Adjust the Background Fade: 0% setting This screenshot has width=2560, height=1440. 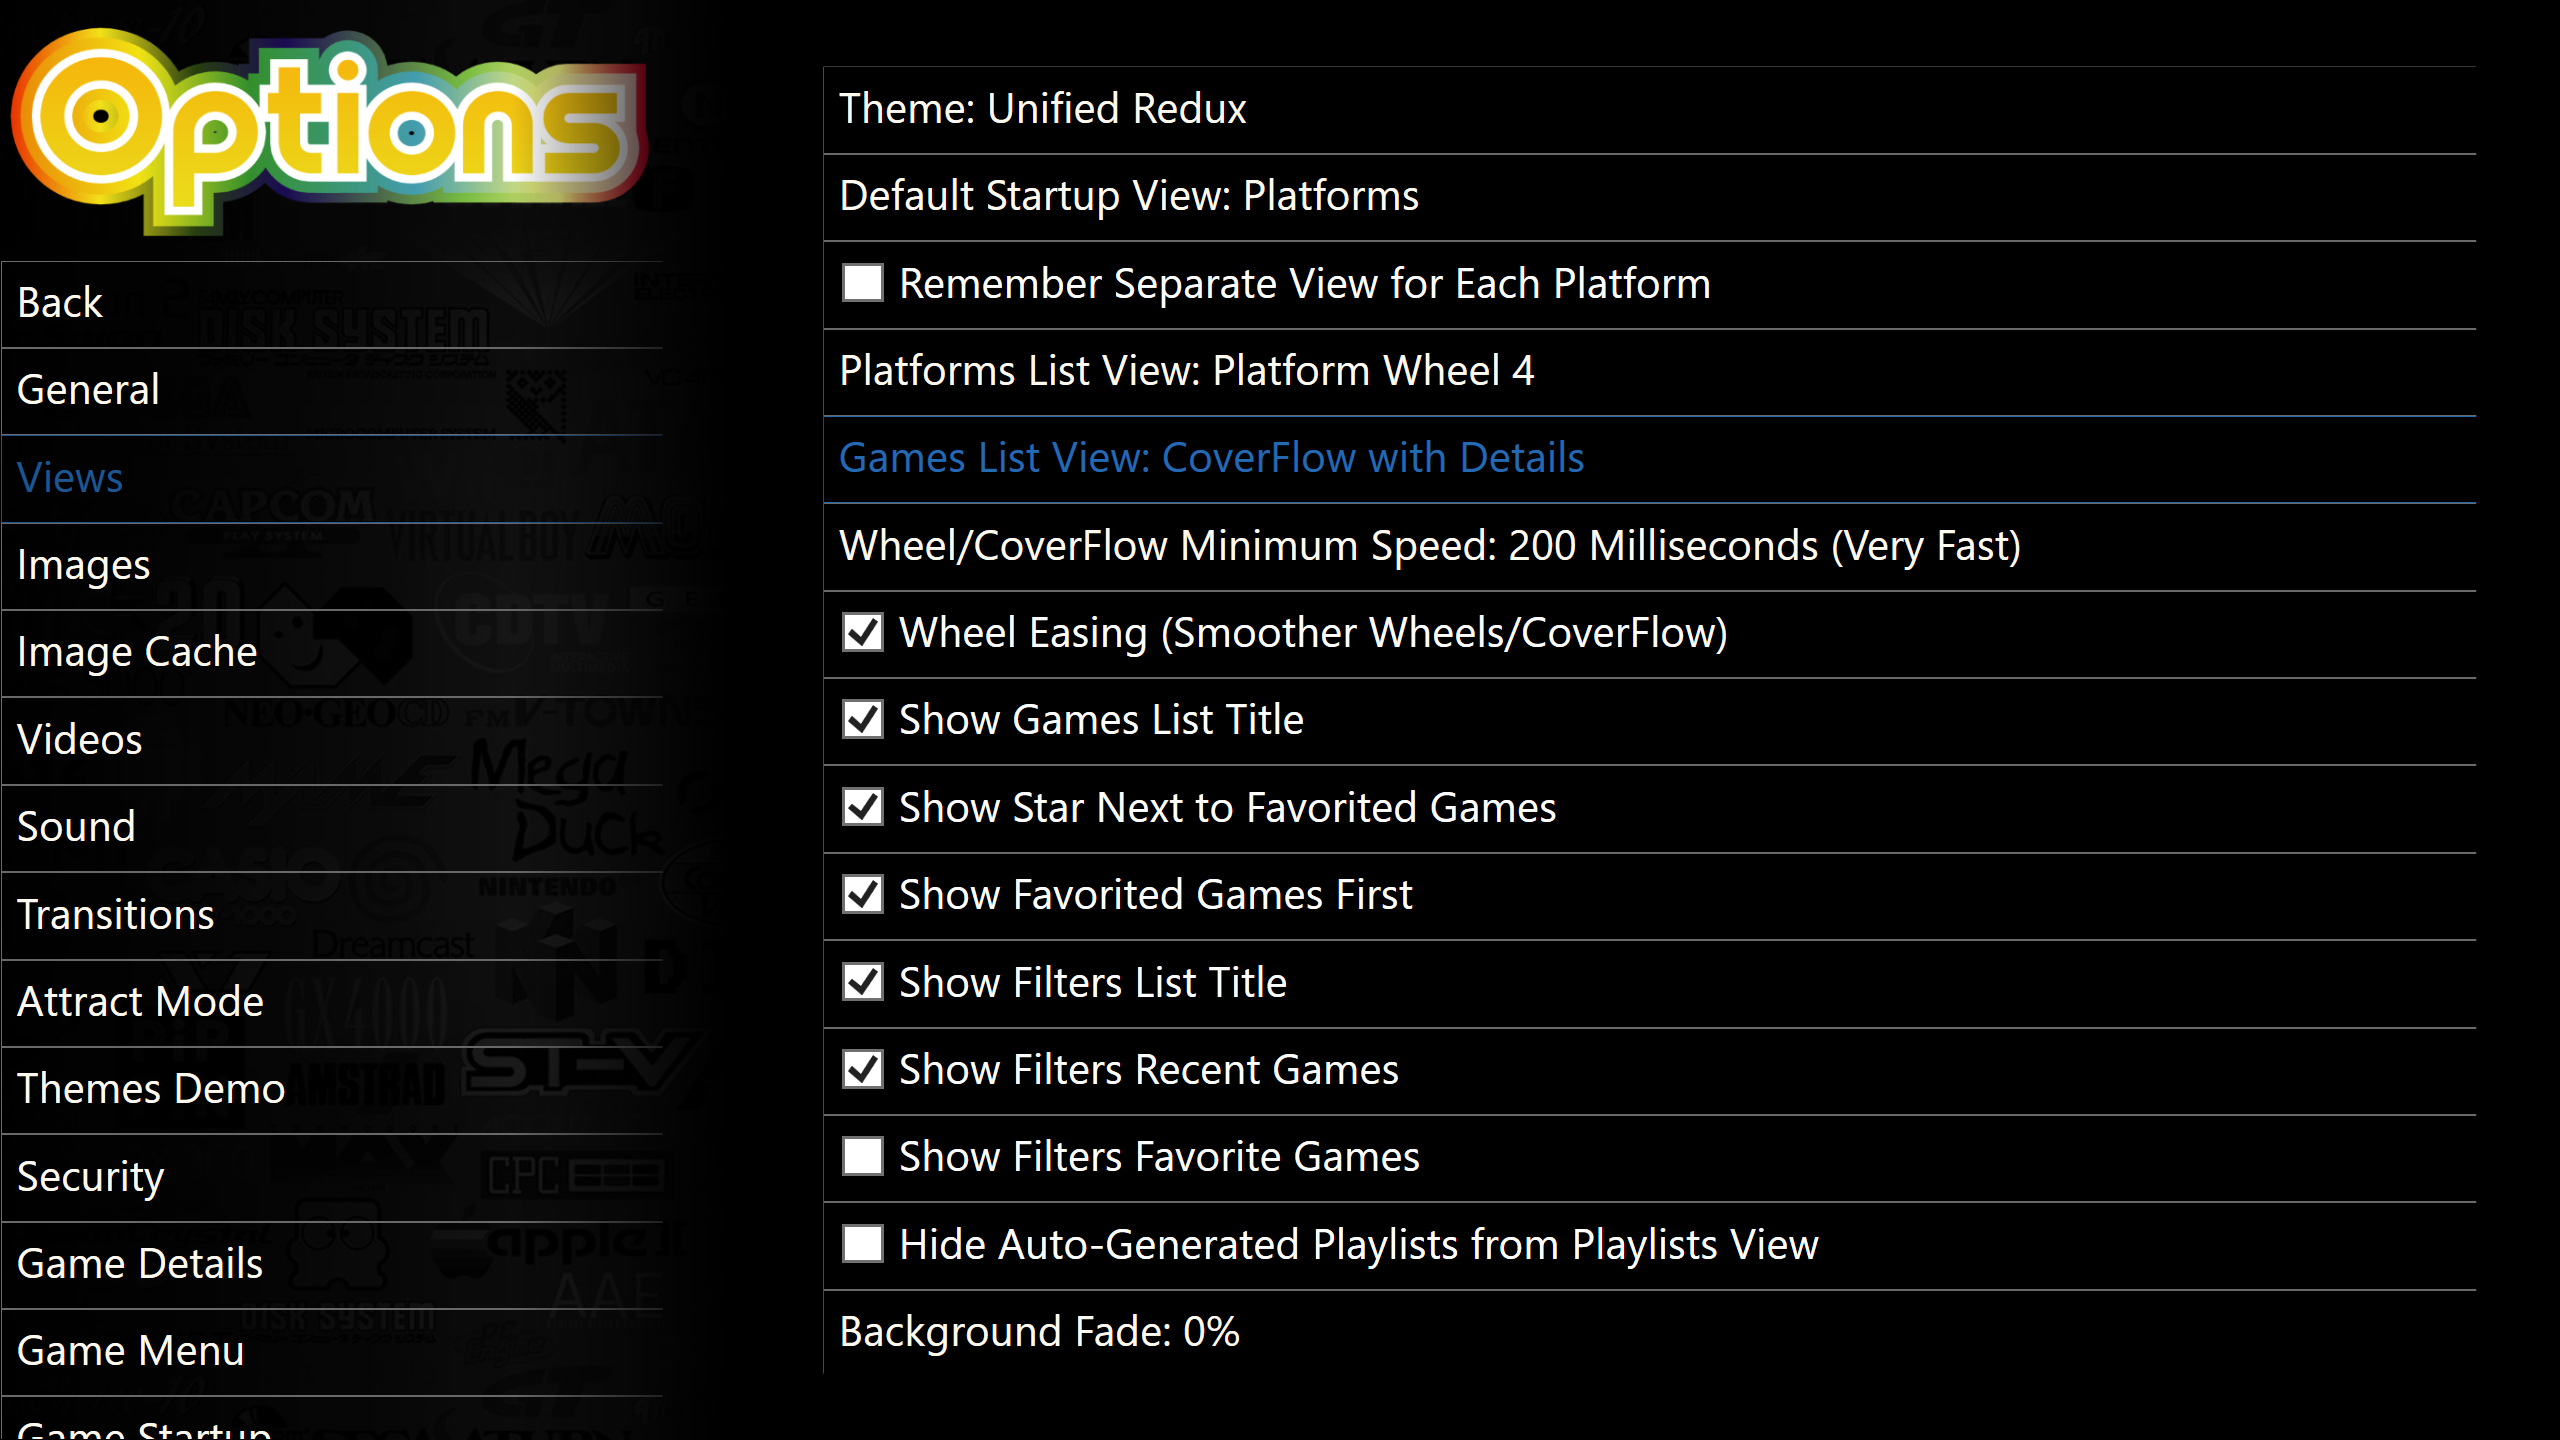[x=1649, y=1332]
